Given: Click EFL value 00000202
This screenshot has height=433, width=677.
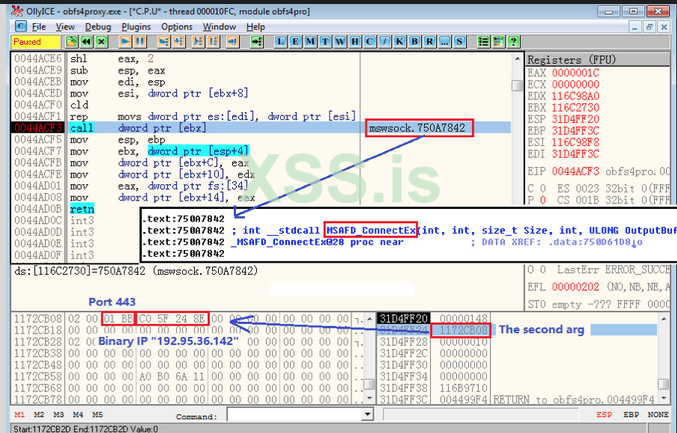Looking at the screenshot, I should [x=575, y=287].
